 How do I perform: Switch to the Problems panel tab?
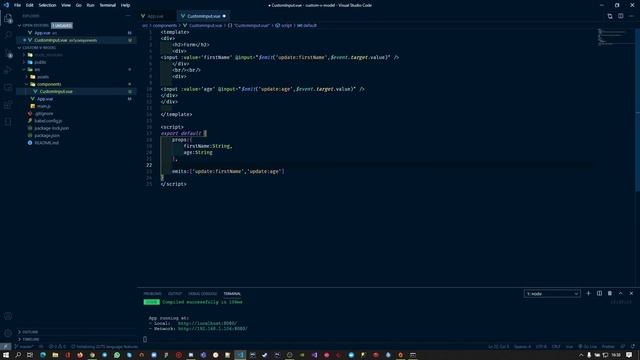(152, 293)
